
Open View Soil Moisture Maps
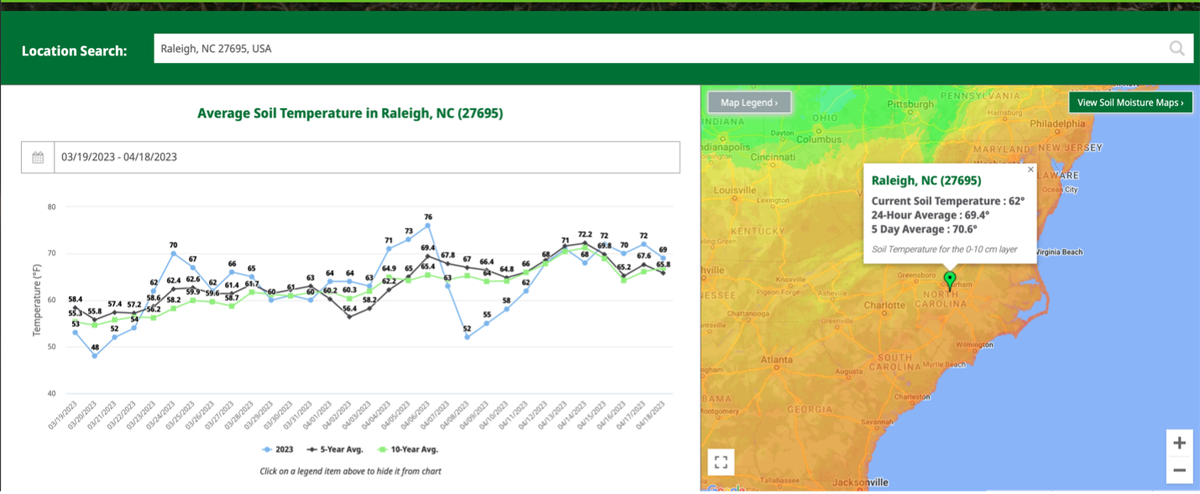pyautogui.click(x=1130, y=102)
